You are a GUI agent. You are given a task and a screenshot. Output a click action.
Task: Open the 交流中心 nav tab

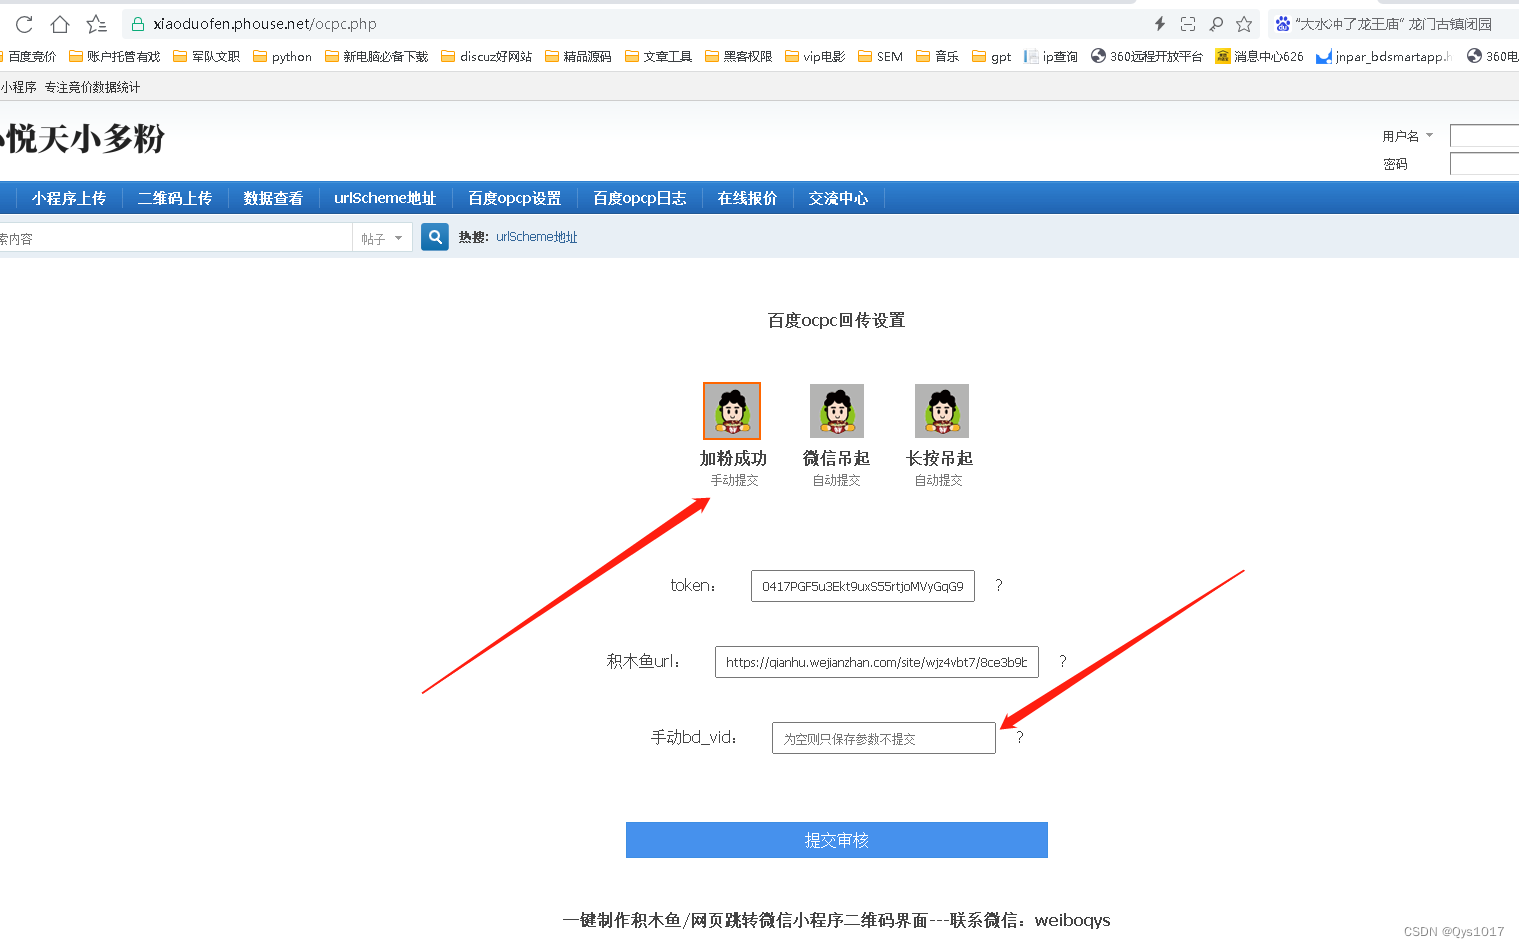pos(838,198)
